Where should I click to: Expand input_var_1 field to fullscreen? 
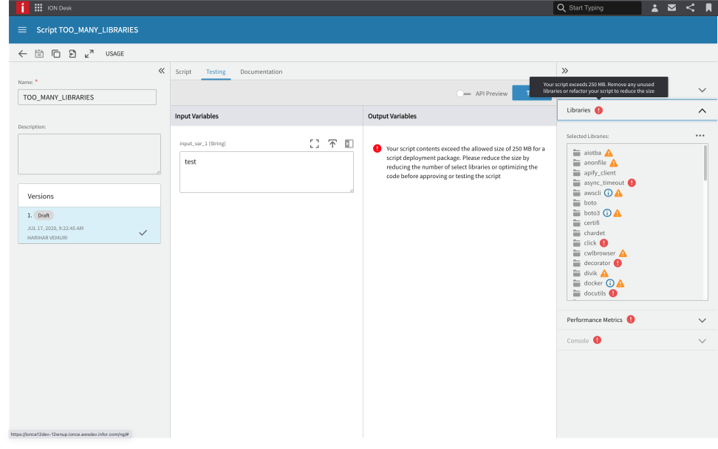(x=314, y=144)
